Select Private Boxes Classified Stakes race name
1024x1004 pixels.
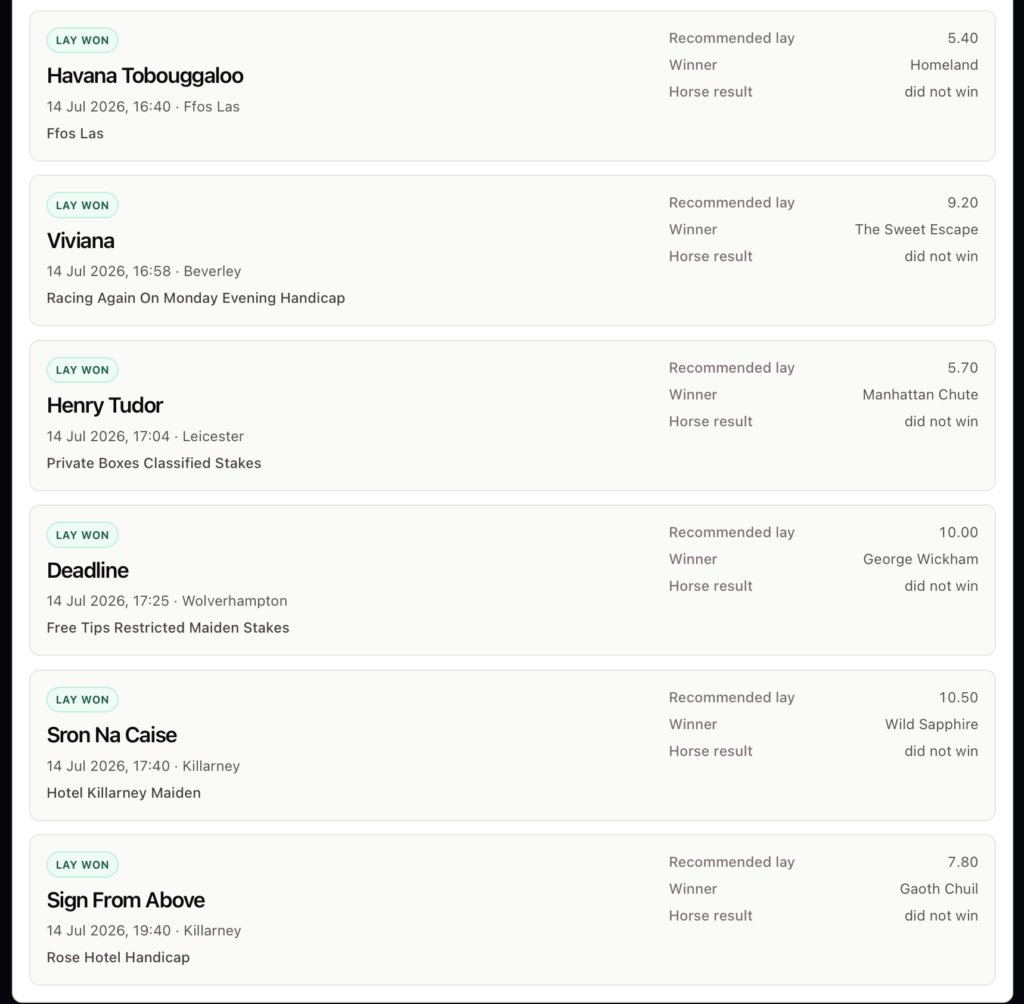pos(154,463)
